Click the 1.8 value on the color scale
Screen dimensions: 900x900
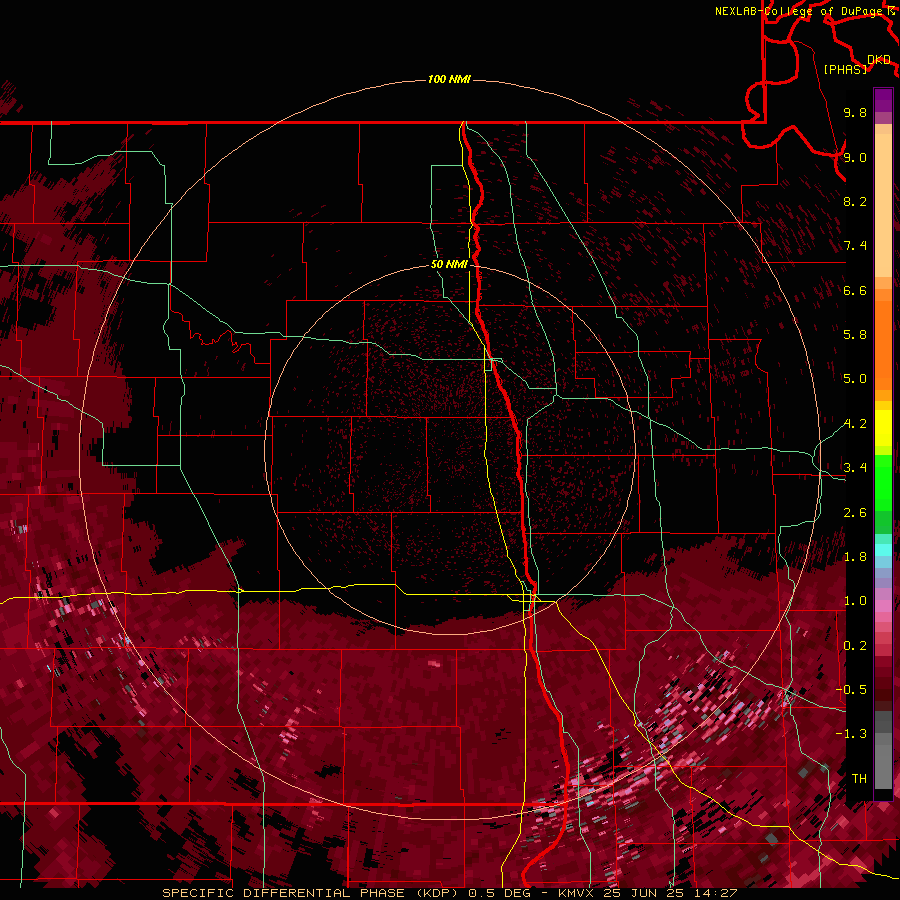click(855, 557)
